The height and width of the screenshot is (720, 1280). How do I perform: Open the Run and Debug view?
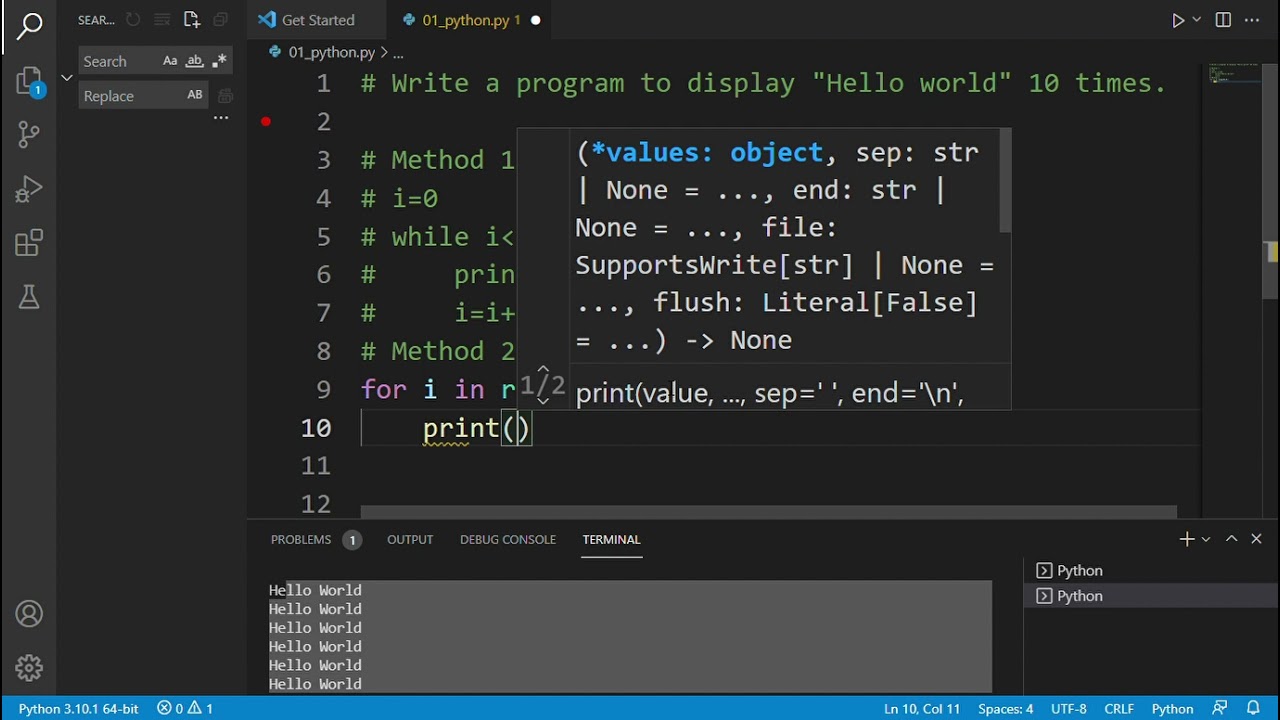point(29,188)
